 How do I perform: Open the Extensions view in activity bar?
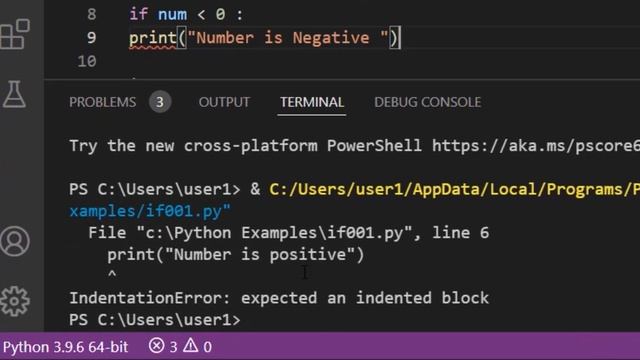point(15,34)
